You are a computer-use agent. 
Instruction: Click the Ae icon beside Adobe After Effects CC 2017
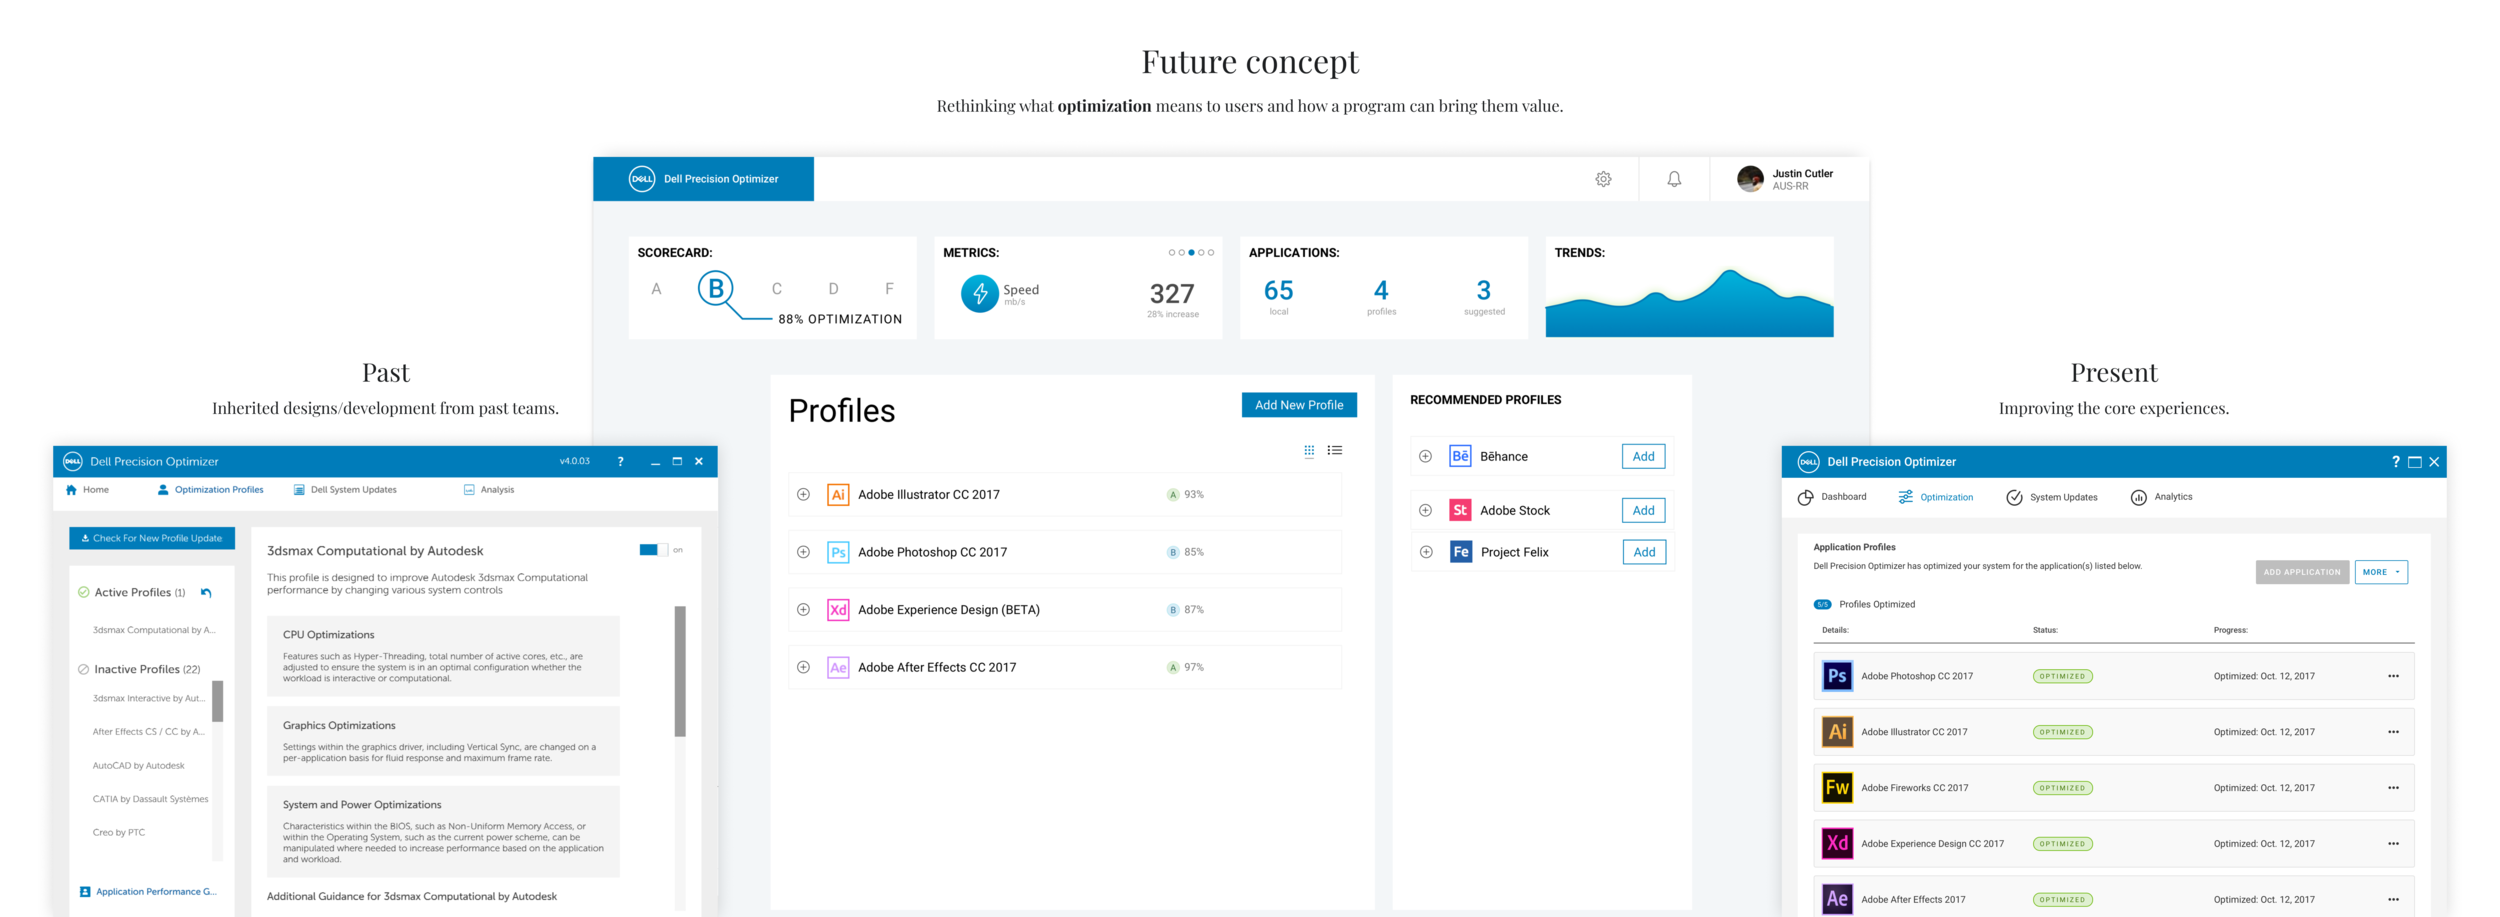pyautogui.click(x=838, y=668)
